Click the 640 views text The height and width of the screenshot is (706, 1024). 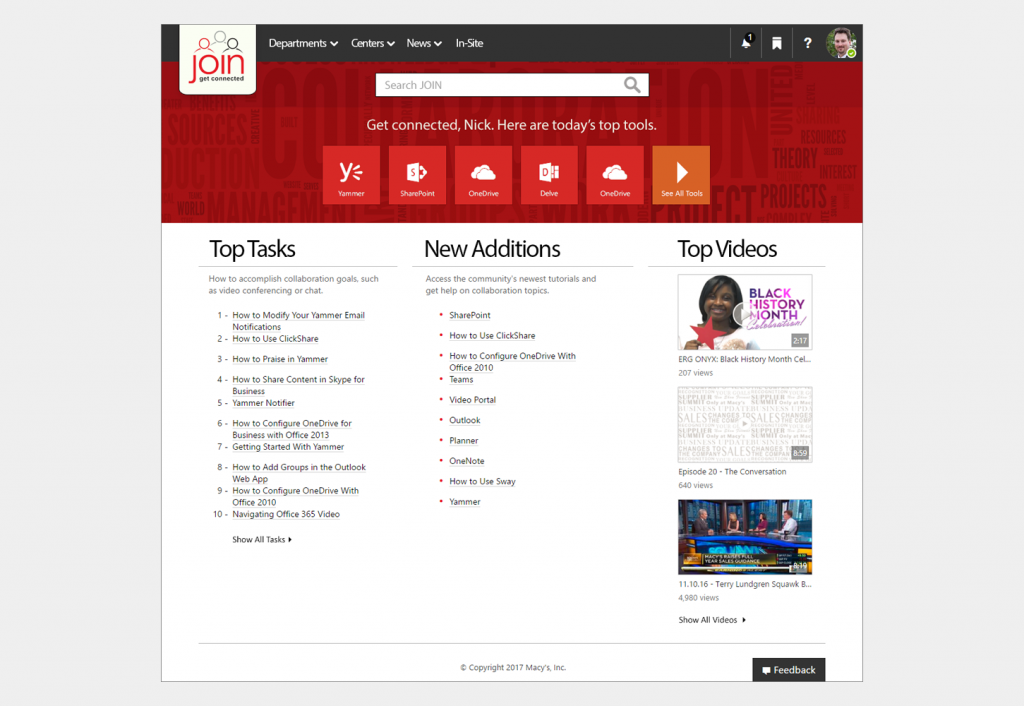click(696, 485)
